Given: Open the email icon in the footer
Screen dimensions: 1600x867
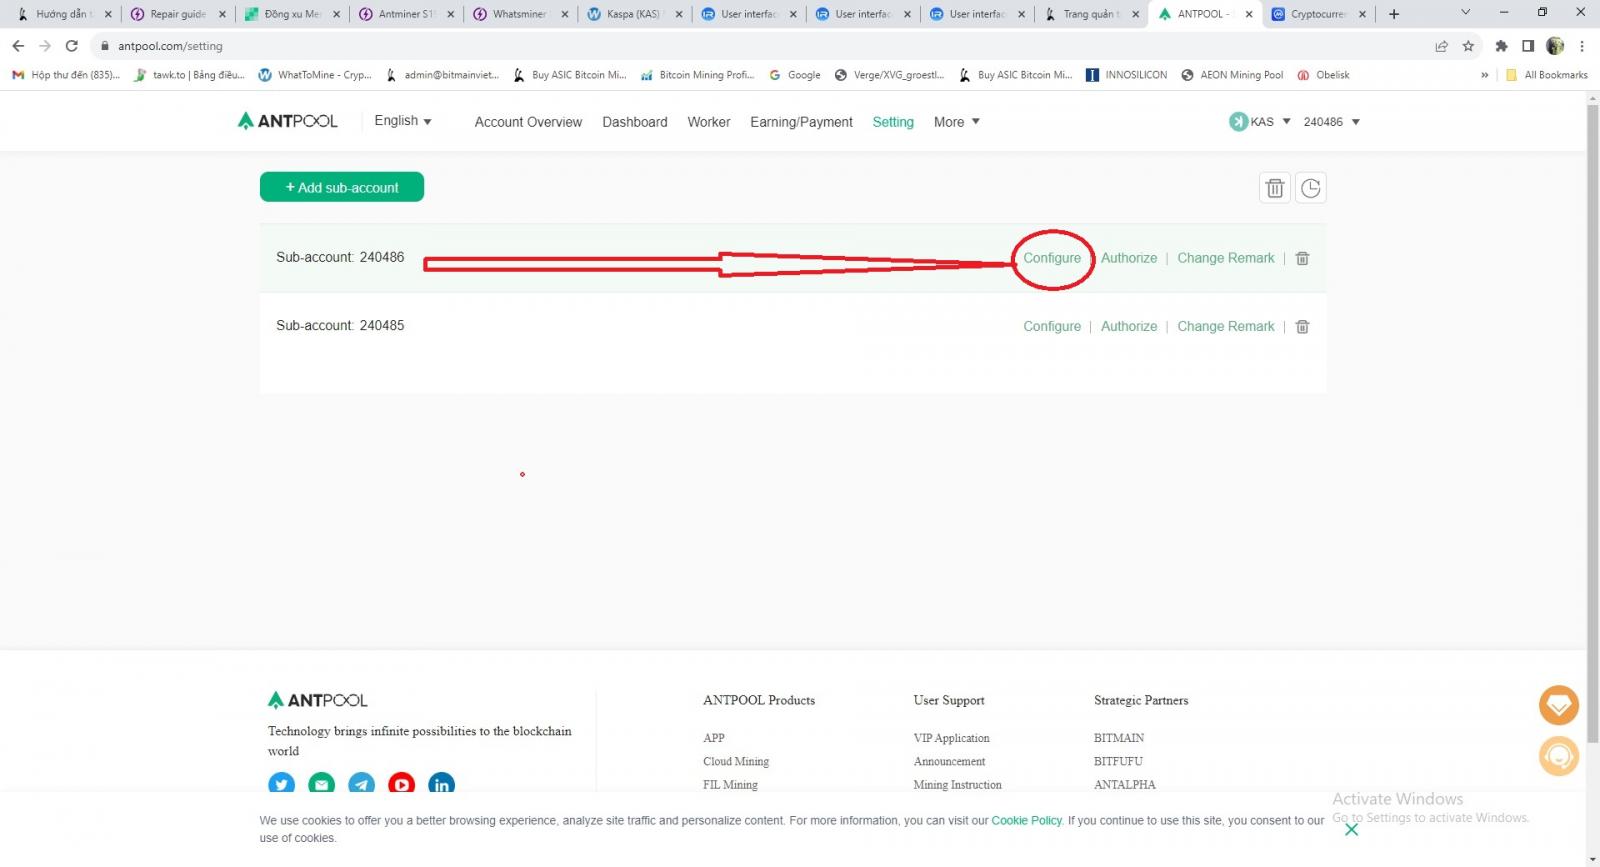Looking at the screenshot, I should 322,784.
